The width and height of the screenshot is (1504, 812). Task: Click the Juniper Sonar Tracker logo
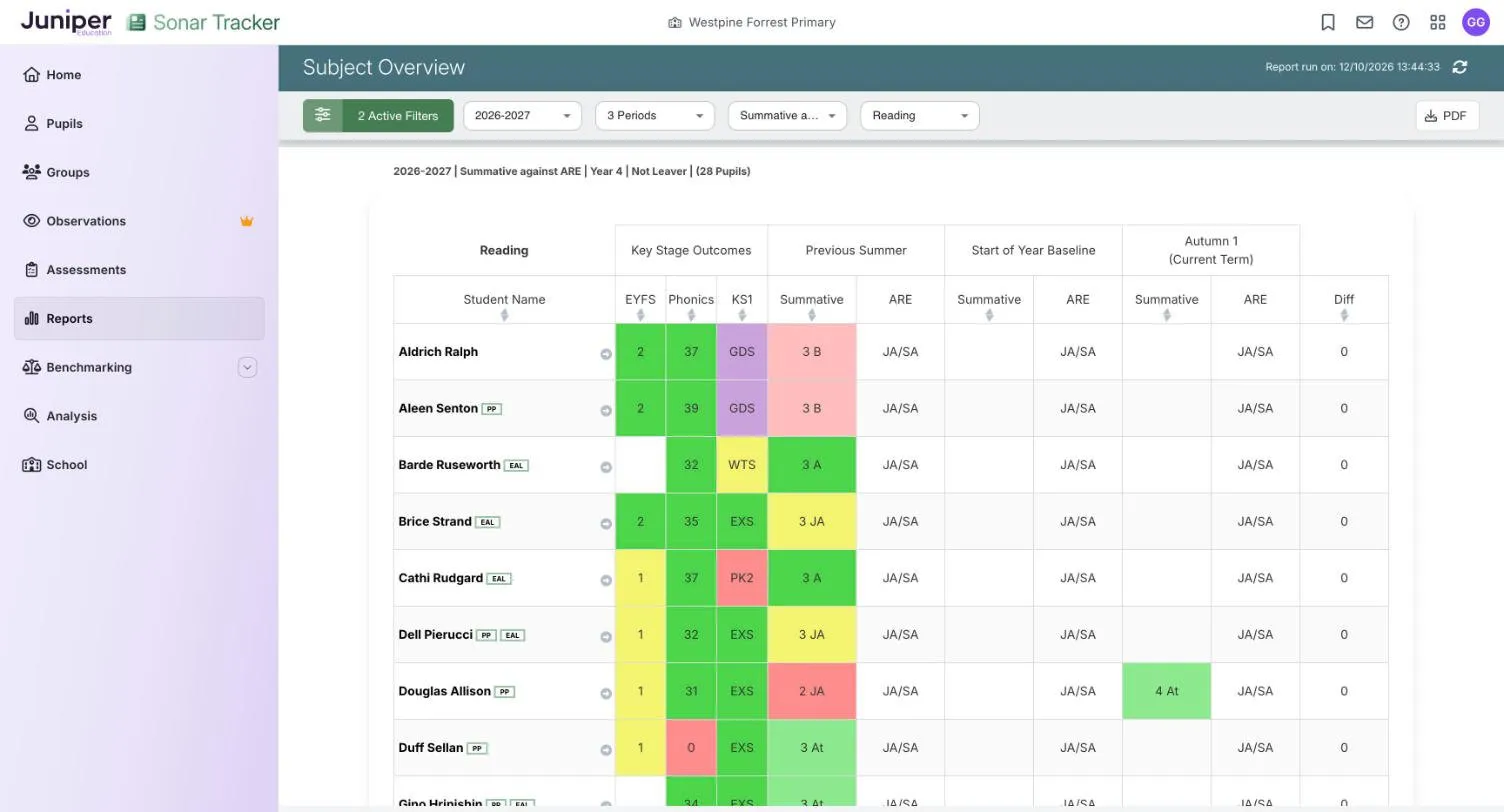pyautogui.click(x=150, y=22)
